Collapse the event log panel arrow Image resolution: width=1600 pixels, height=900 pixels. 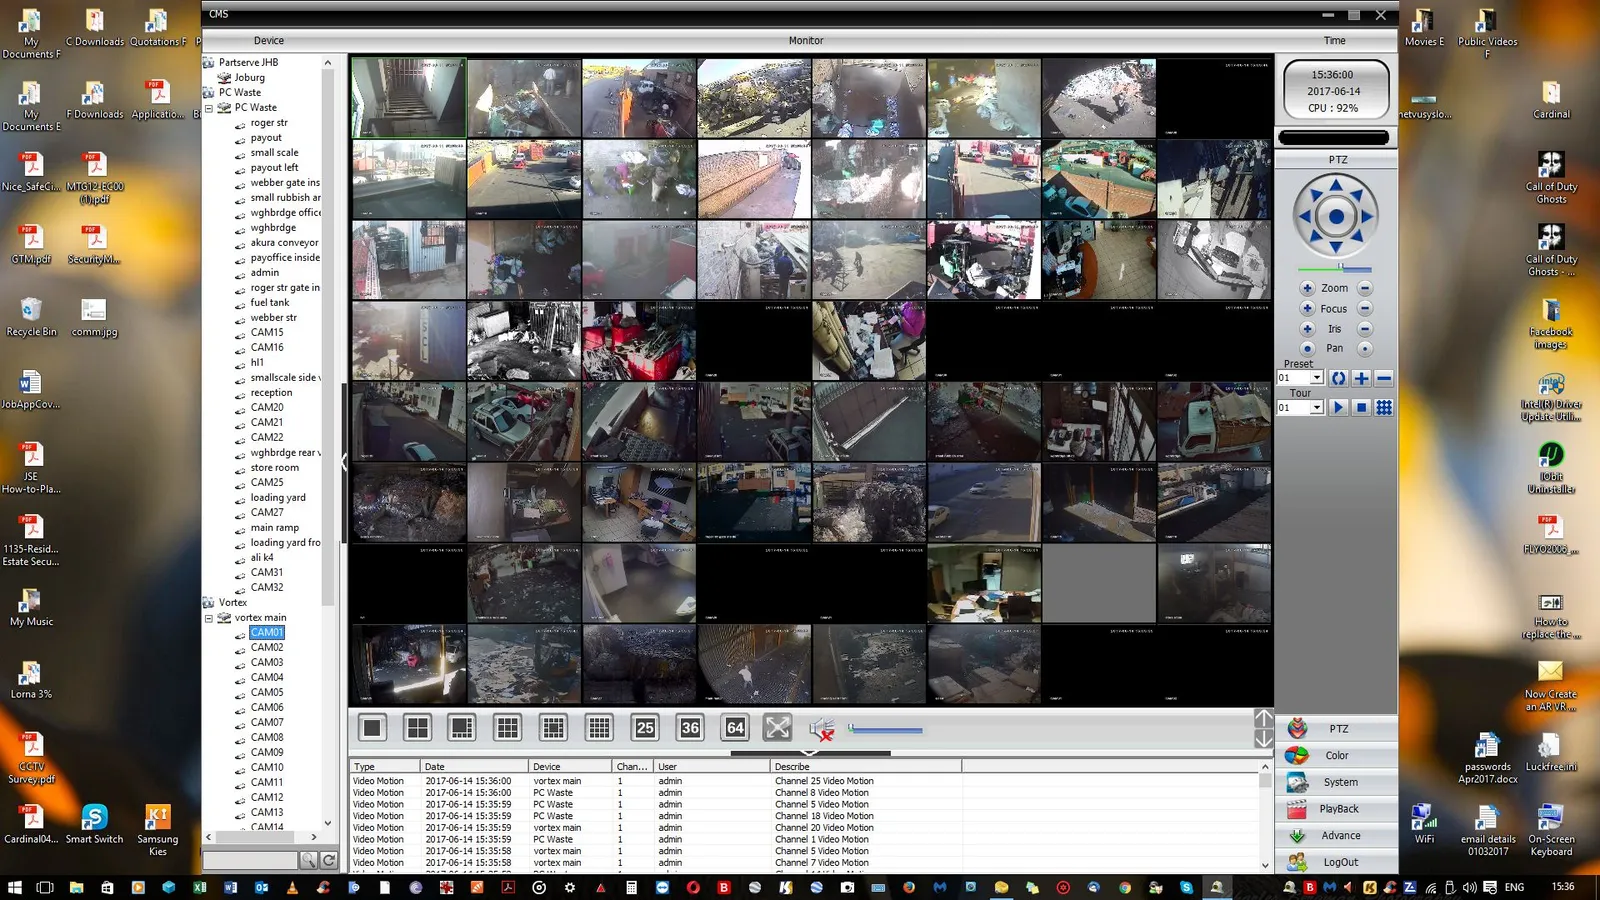pyautogui.click(x=810, y=753)
